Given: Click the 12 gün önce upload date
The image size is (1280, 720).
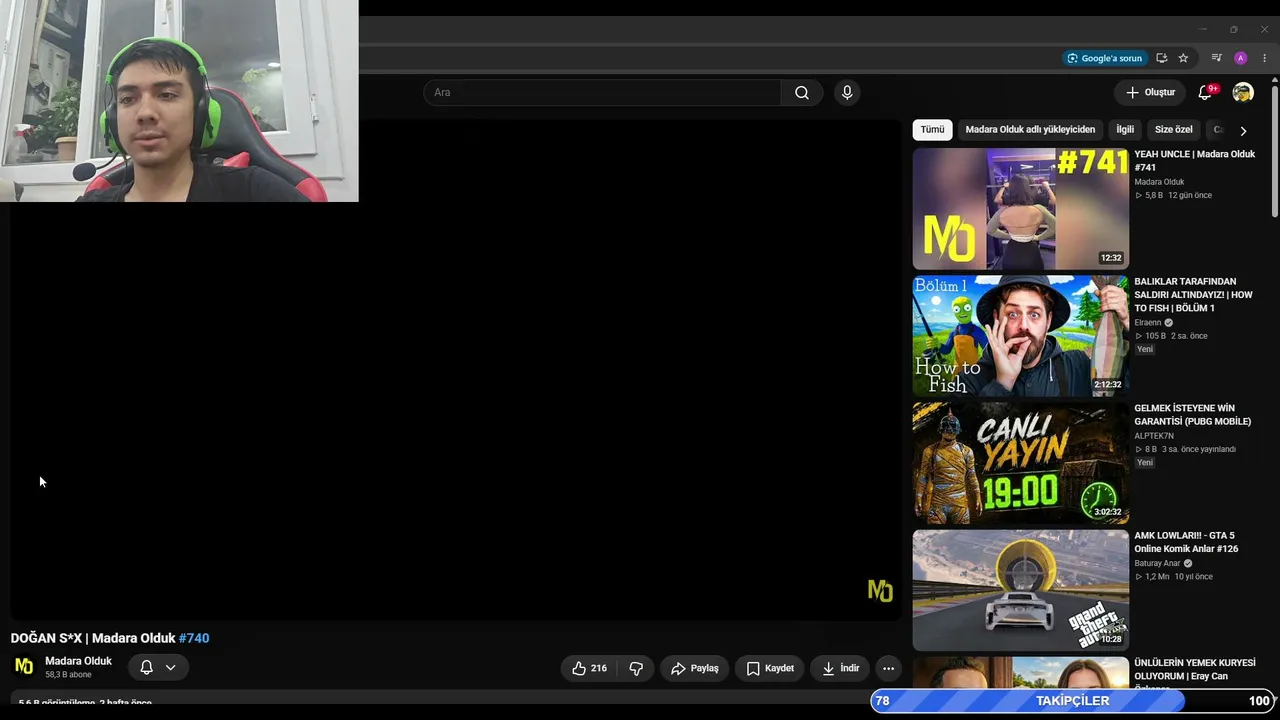Looking at the screenshot, I should pos(1190,196).
